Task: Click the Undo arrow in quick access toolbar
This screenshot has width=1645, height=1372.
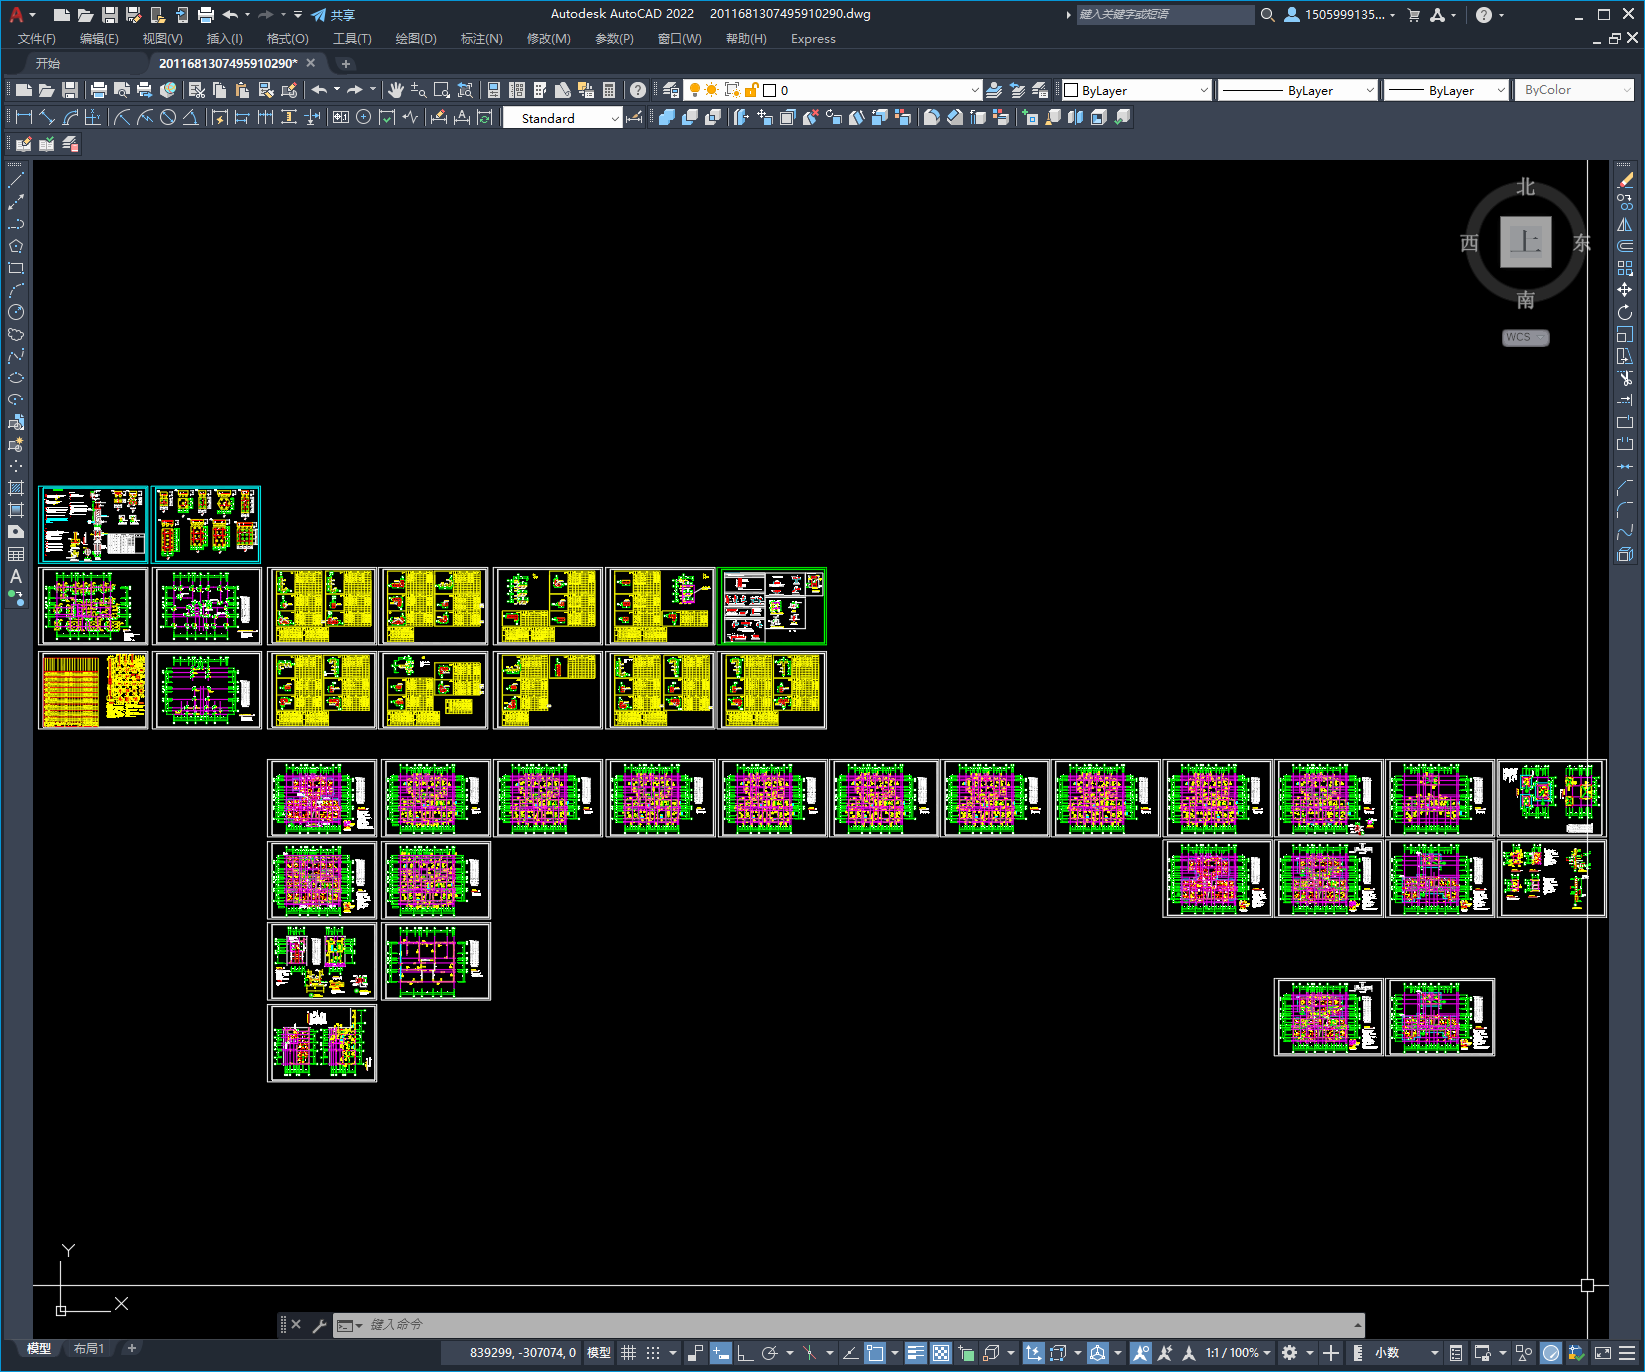Action: coord(230,15)
